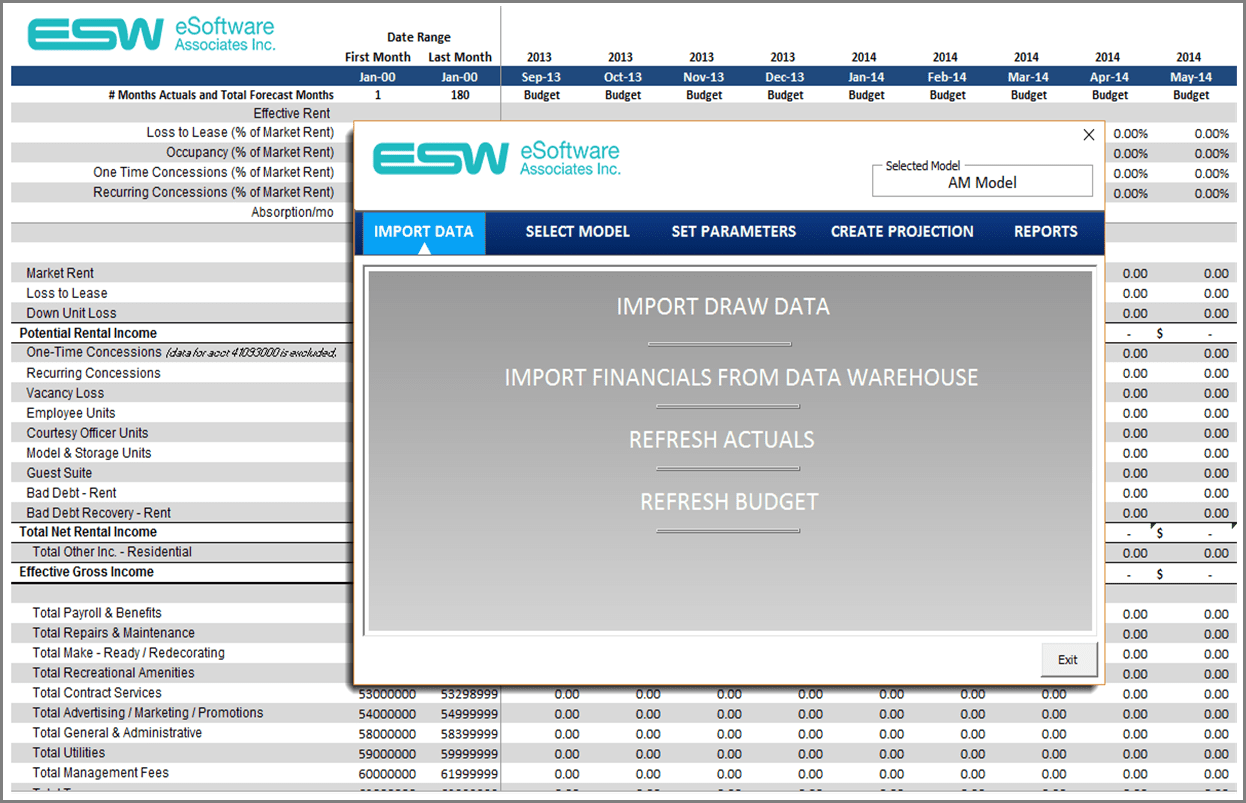Select the Vacancy Loss row label
Viewport: 1246px width, 803px height.
(65, 393)
